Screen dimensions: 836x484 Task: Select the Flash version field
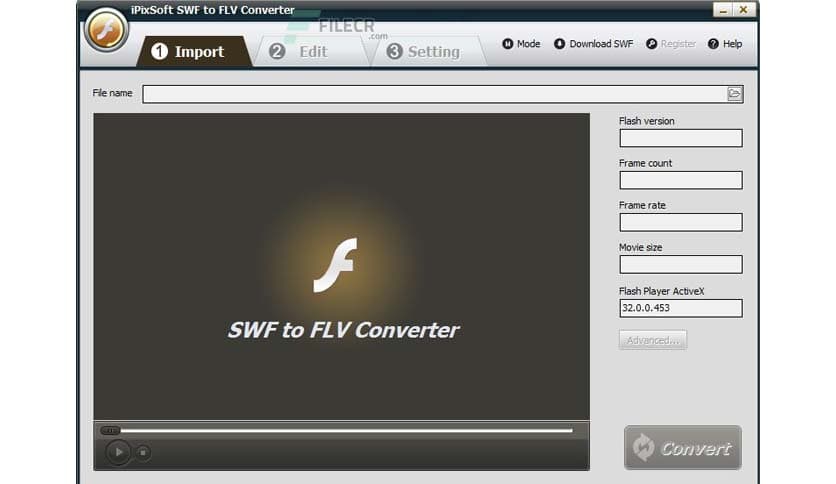tap(681, 138)
